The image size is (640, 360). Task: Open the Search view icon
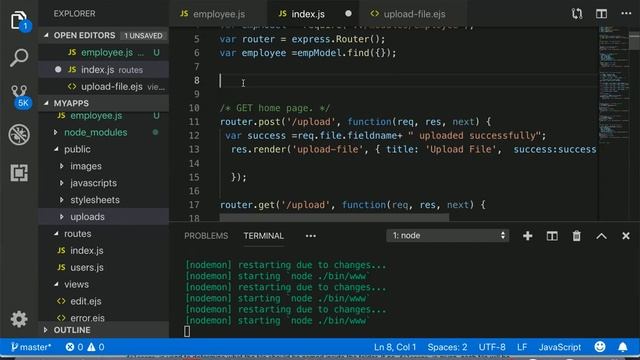point(19,58)
